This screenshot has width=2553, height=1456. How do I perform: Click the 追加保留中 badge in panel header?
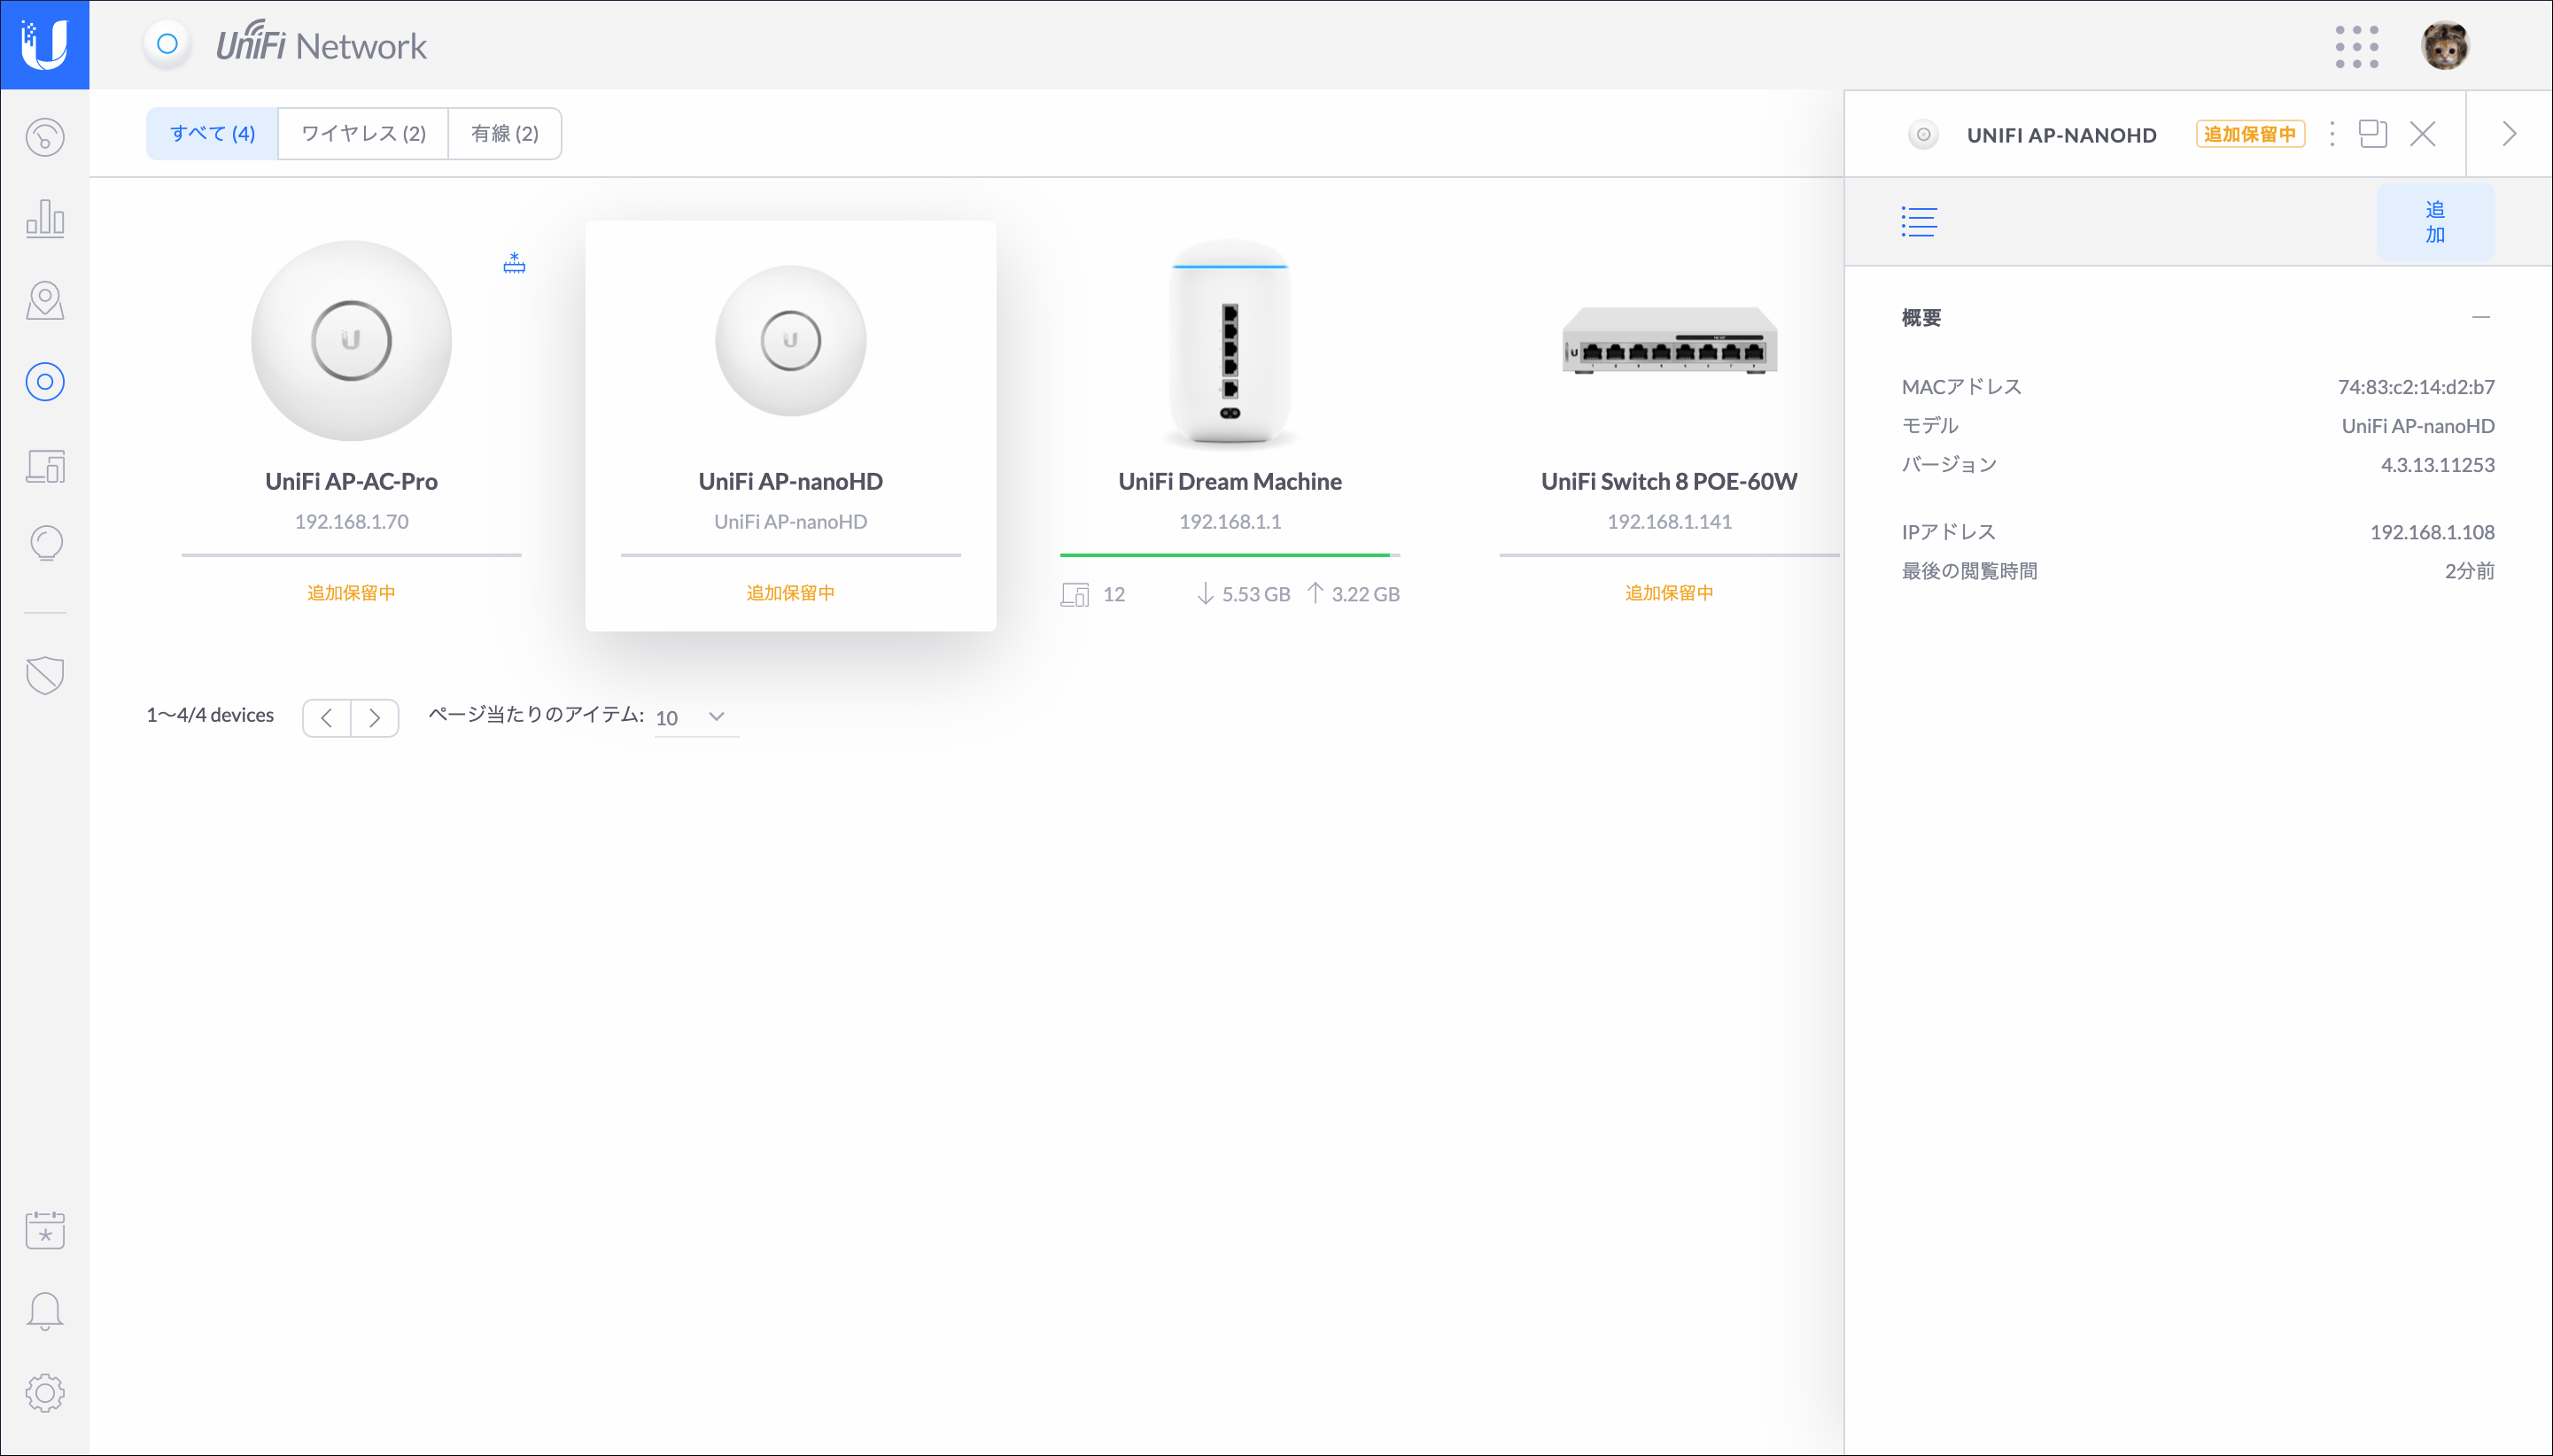coord(2250,134)
